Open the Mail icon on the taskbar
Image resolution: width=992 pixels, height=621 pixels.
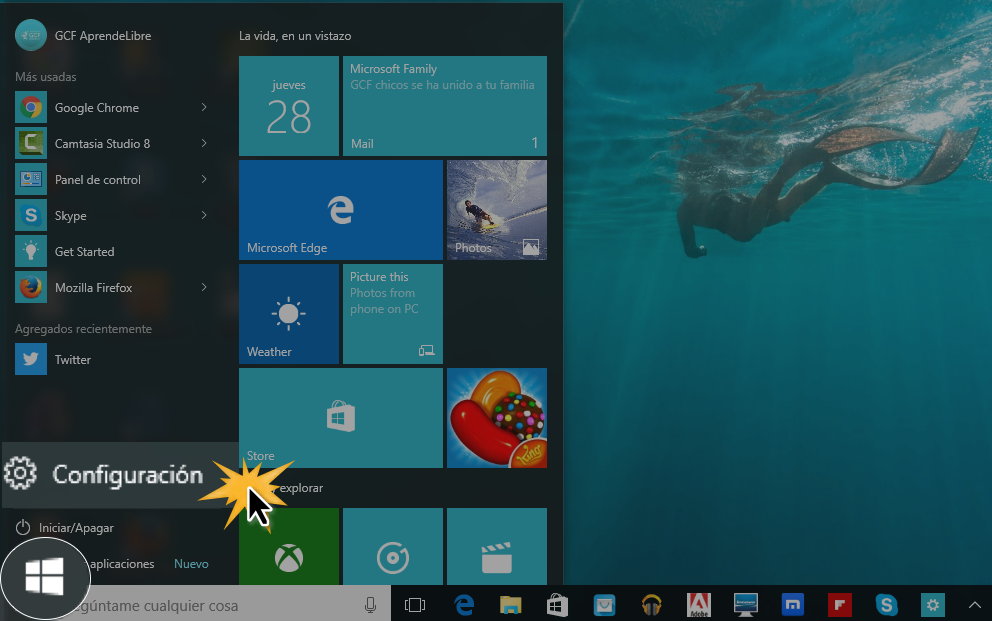(604, 605)
